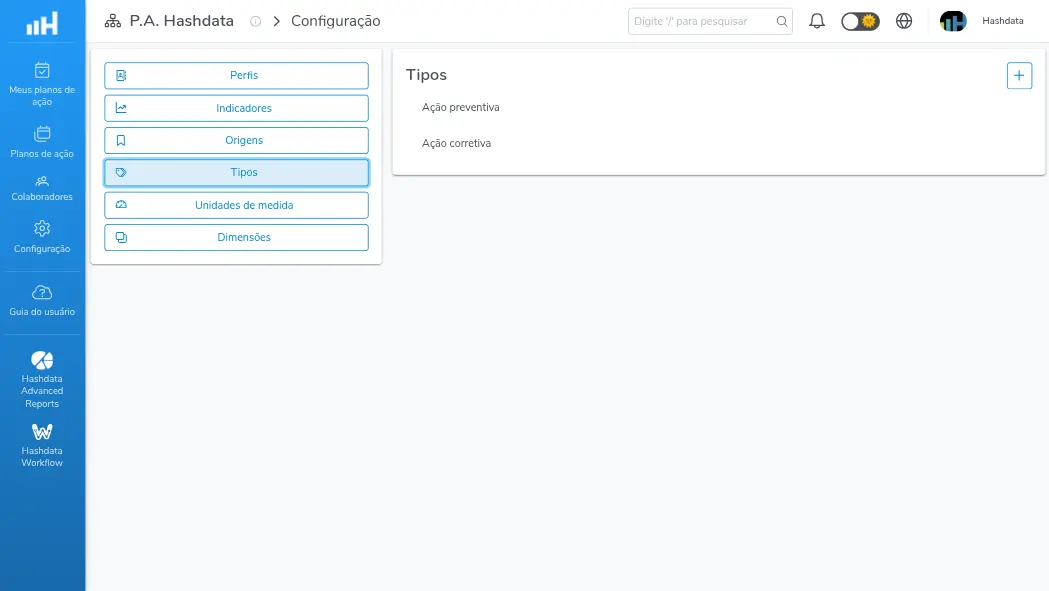Open the Colaboradores section
This screenshot has width=1049, height=591.
42,189
